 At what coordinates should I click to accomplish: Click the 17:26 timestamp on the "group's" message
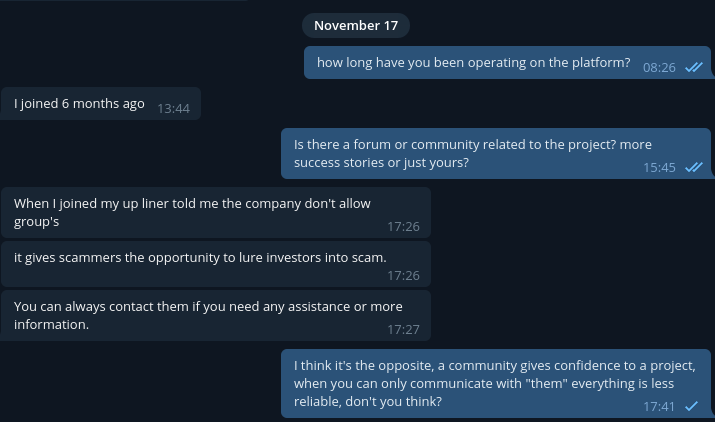pos(403,227)
